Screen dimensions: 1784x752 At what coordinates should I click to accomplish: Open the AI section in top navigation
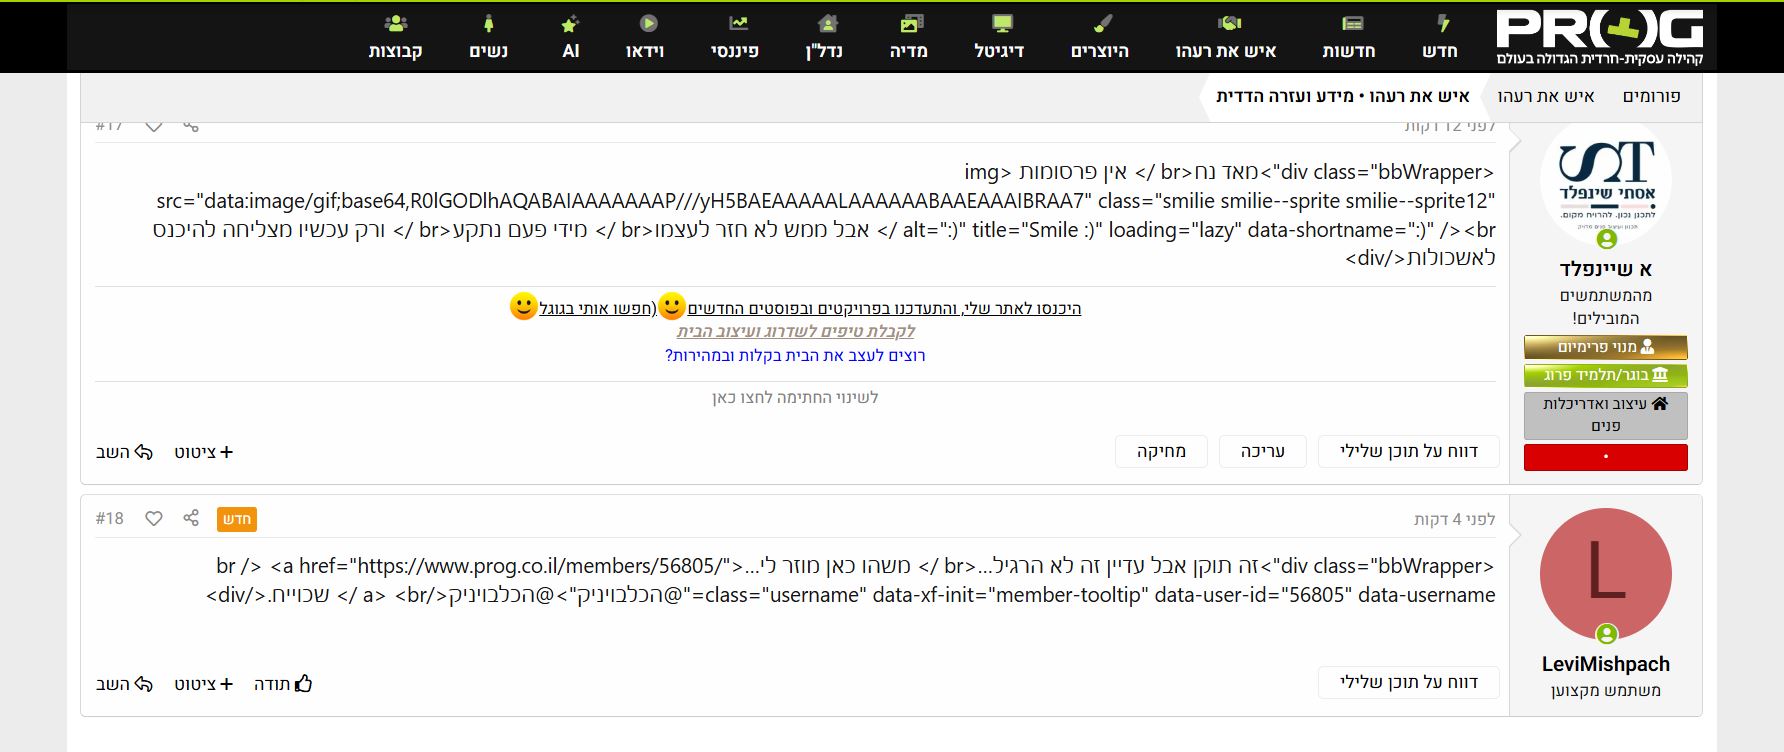click(570, 37)
